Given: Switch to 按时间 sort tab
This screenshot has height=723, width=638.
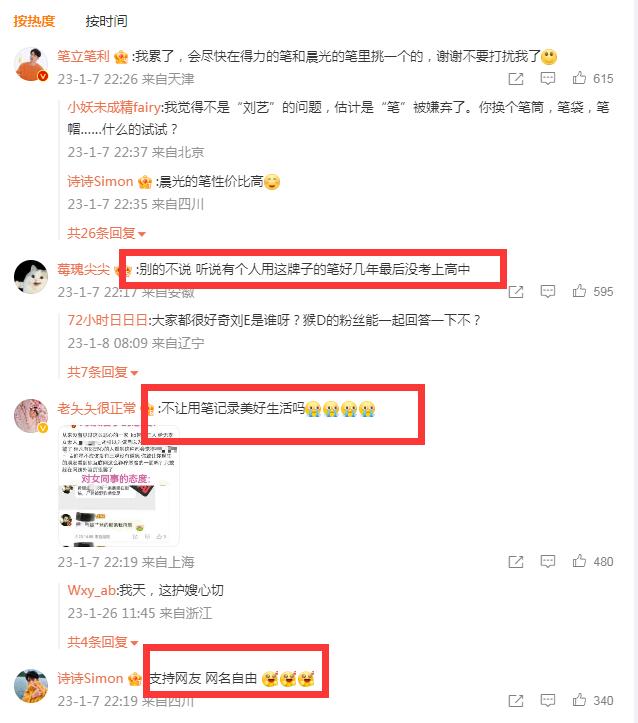Looking at the screenshot, I should tap(106, 21).
